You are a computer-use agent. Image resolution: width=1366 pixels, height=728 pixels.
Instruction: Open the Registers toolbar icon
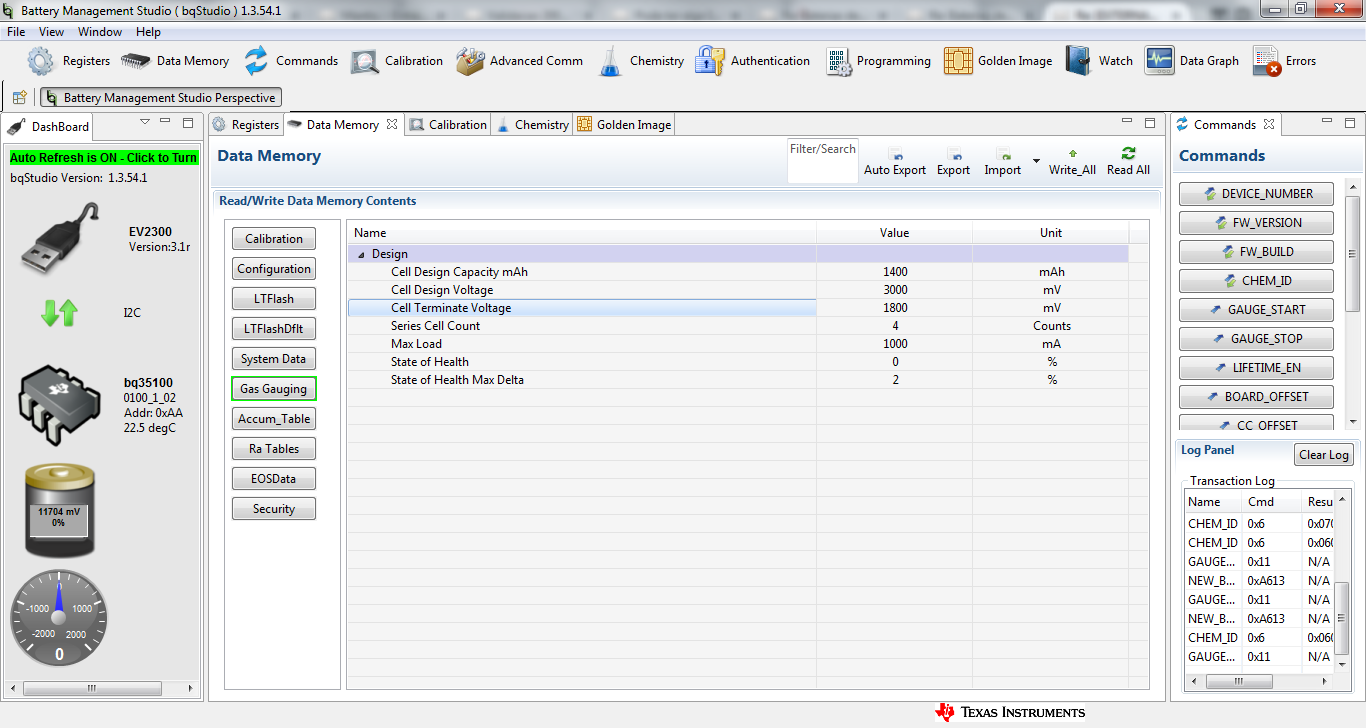pos(41,61)
